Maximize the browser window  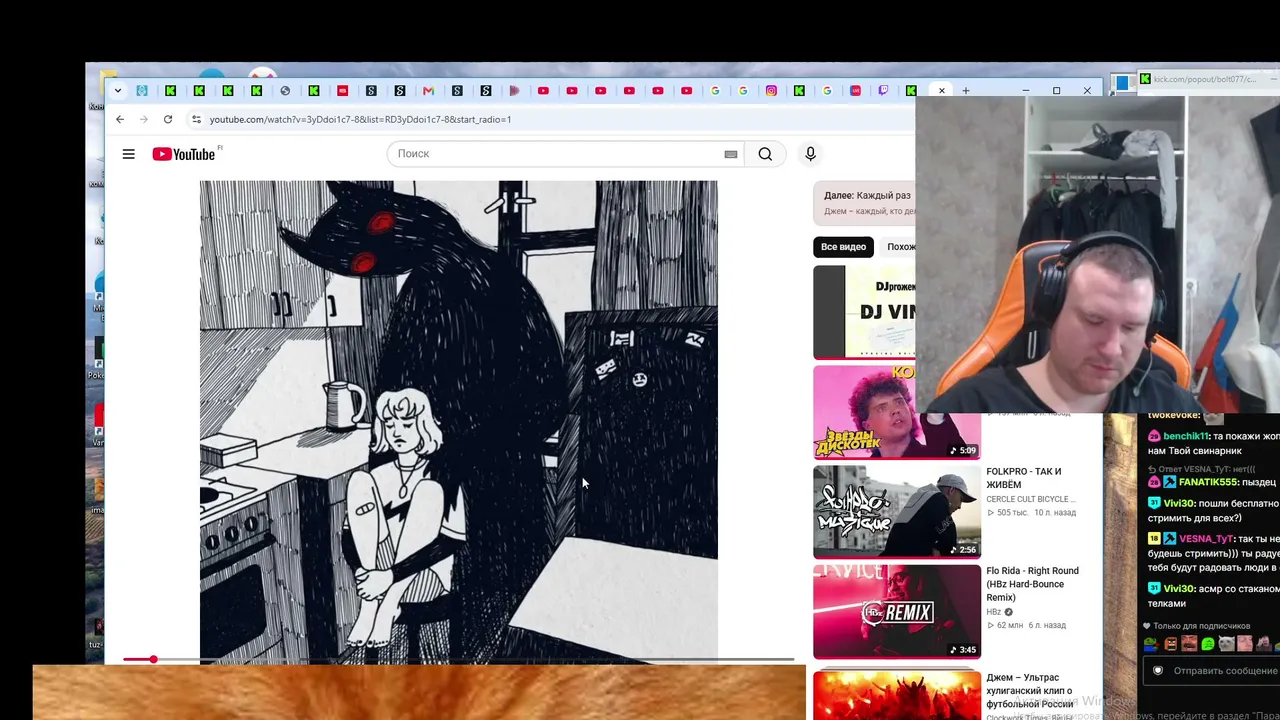(1056, 91)
